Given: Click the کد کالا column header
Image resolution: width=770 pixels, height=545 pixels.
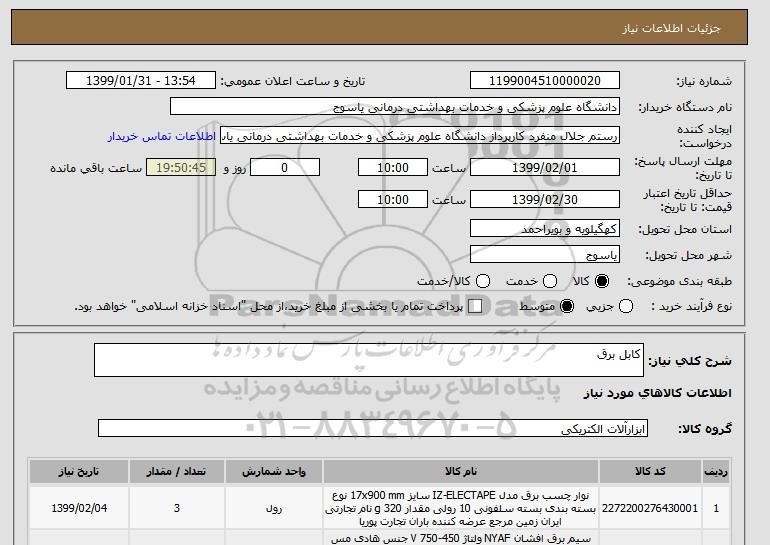Looking at the screenshot, I should pos(650,471).
